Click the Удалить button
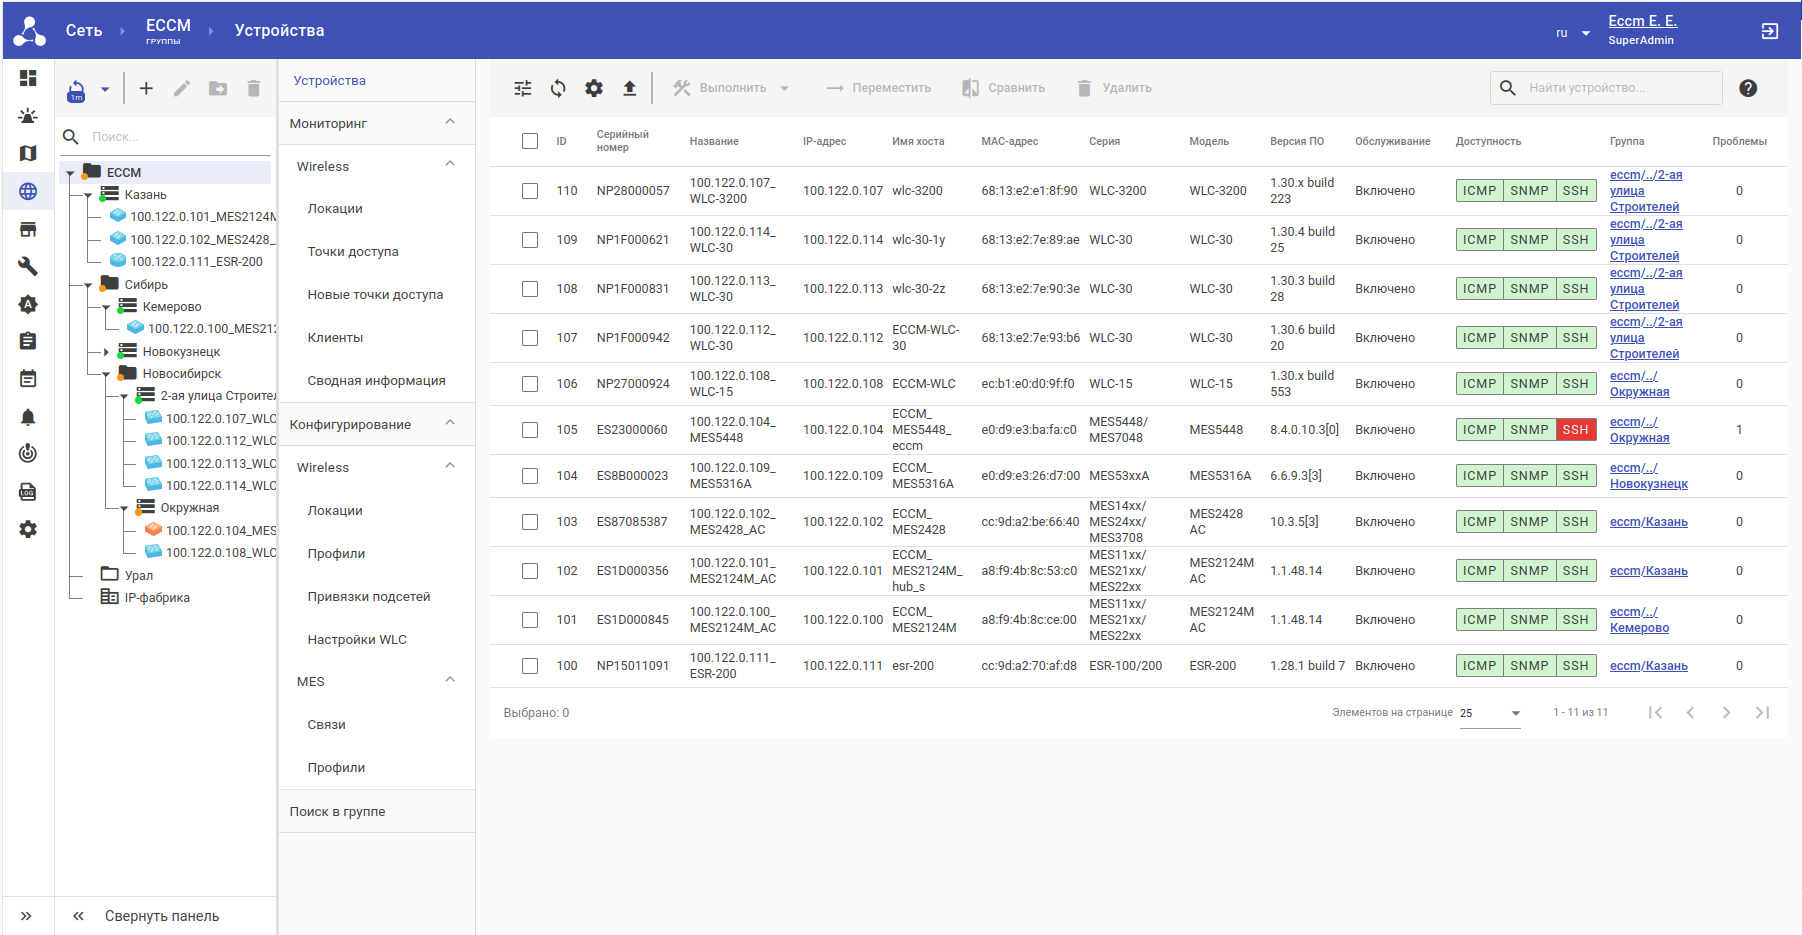The image size is (1802, 935). (x=1114, y=88)
